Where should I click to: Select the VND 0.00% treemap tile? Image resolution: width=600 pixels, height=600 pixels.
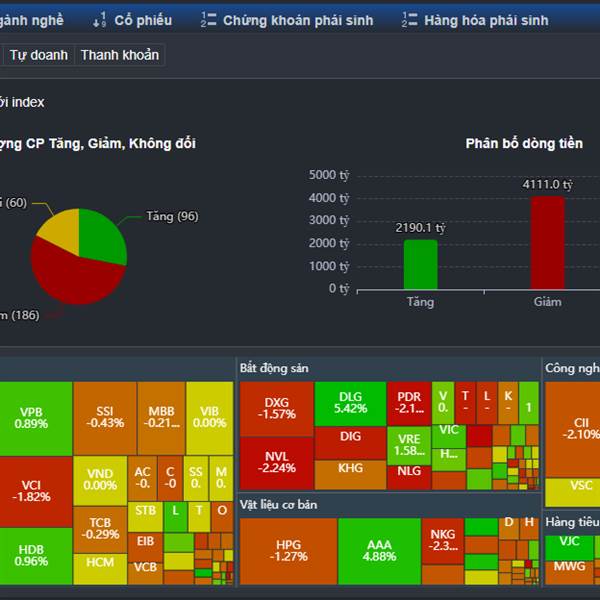tap(100, 481)
